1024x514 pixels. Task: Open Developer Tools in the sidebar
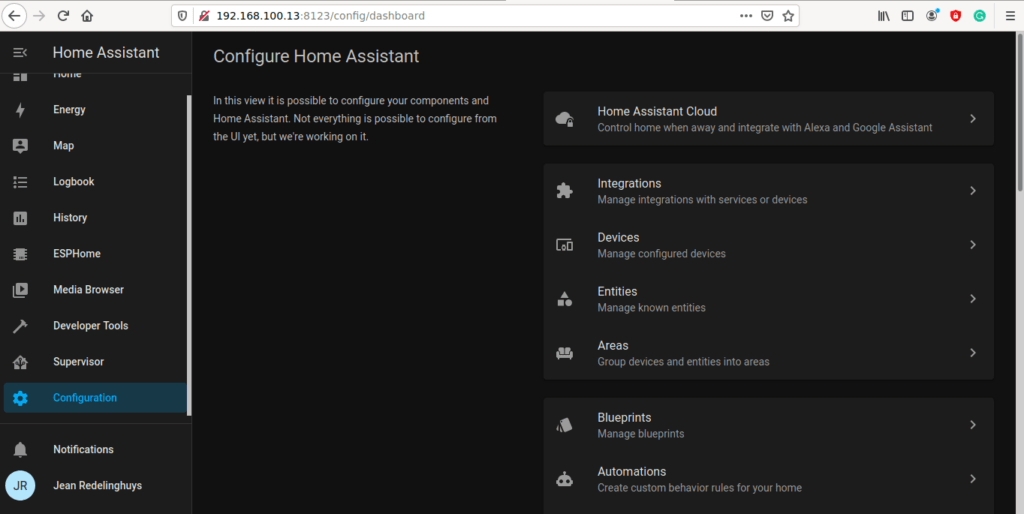(x=95, y=326)
